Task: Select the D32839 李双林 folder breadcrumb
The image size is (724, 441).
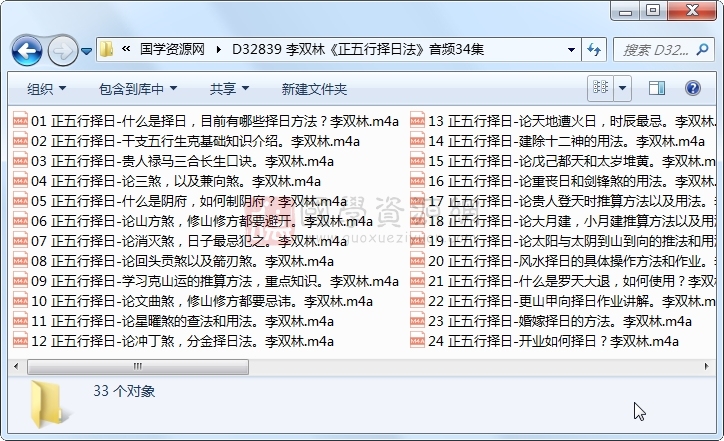Action: pos(358,49)
